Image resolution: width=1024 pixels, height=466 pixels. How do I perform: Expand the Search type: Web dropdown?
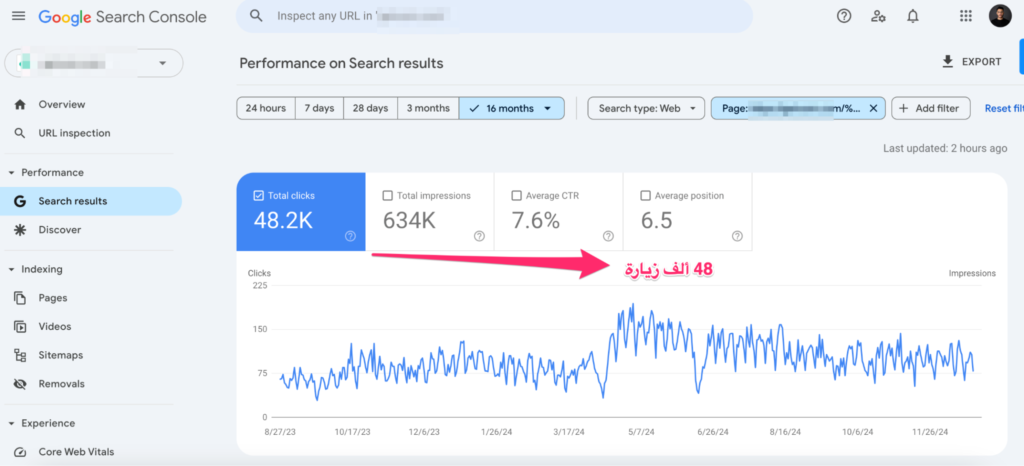[645, 108]
